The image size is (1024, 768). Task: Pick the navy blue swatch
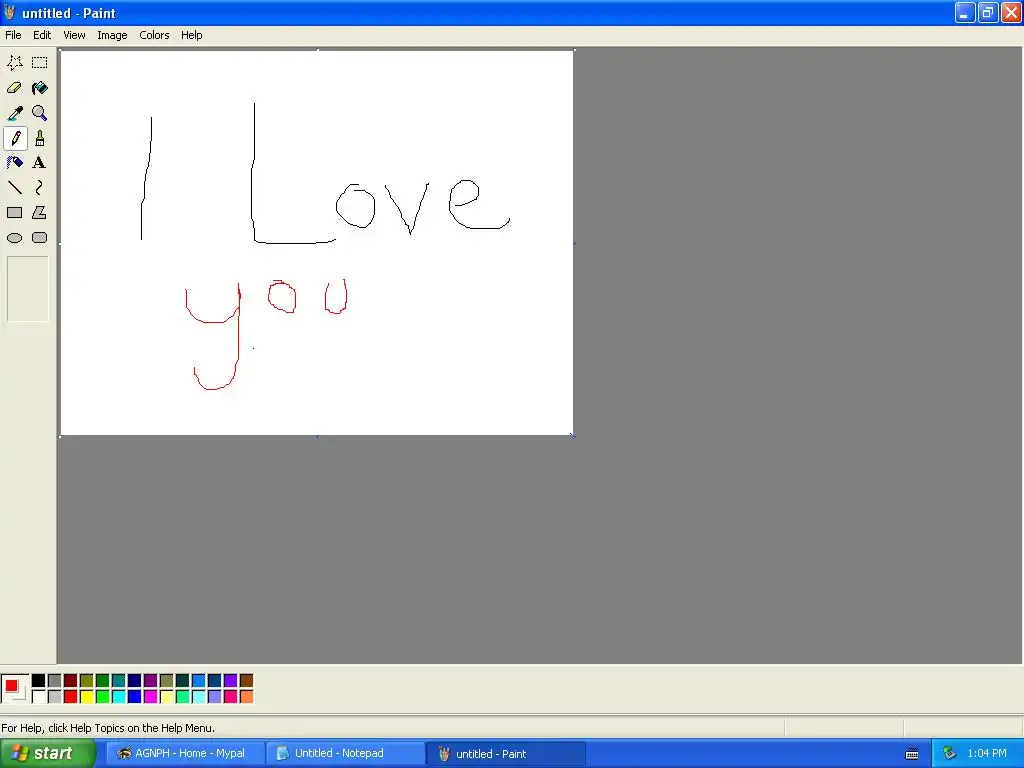[135, 680]
